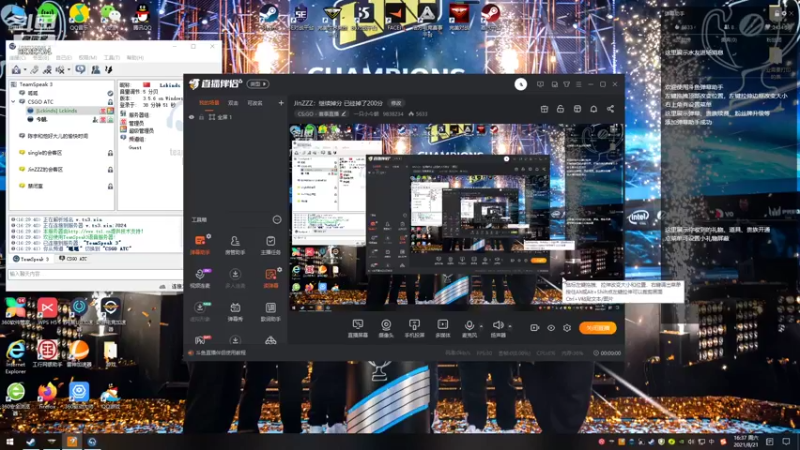This screenshot has width=800, height=450.
Task: Click the orange streaming app taskbar icon
Action: tap(71, 441)
